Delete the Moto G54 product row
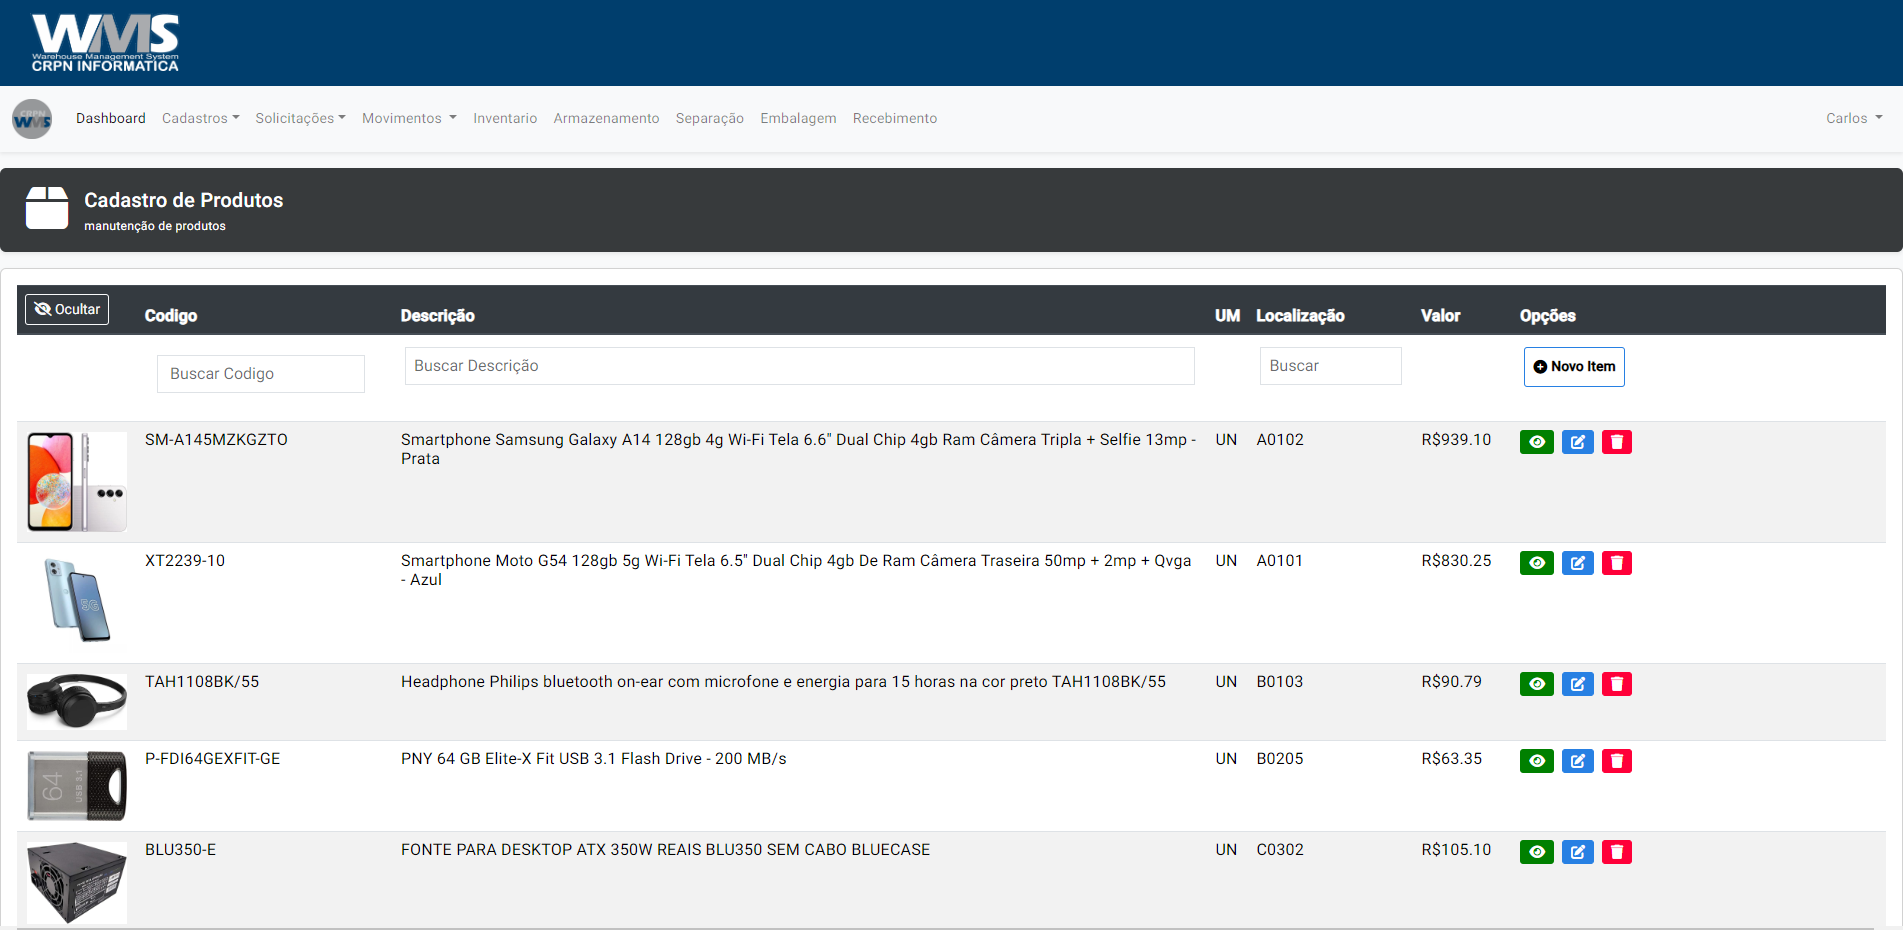Viewport: 1903px width, 930px height. [1616, 563]
